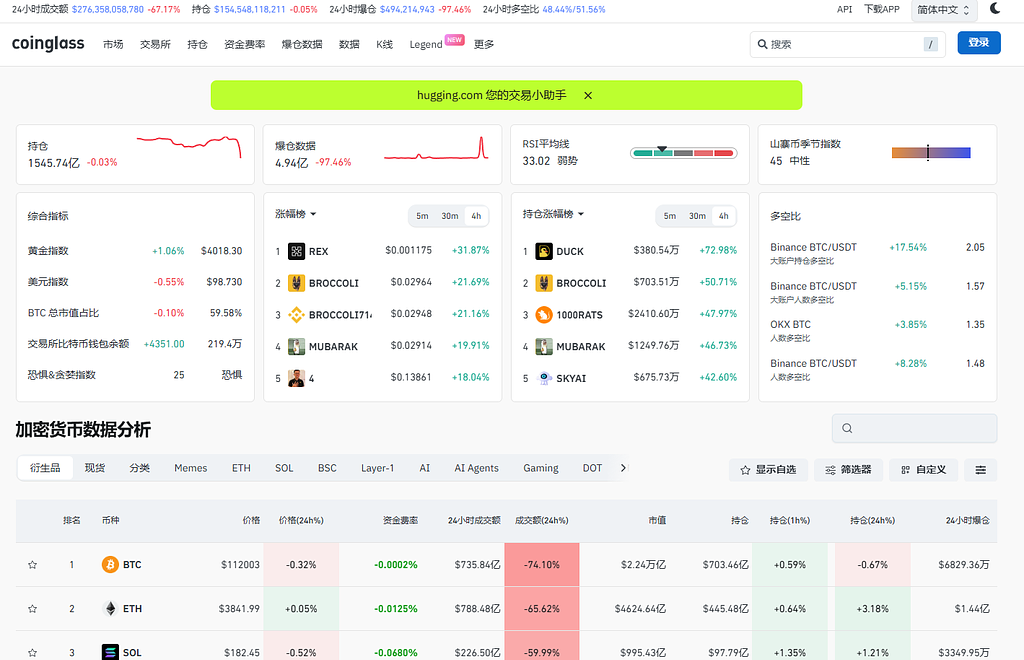
Task: Star BTC row as favorite
Action: point(32,565)
